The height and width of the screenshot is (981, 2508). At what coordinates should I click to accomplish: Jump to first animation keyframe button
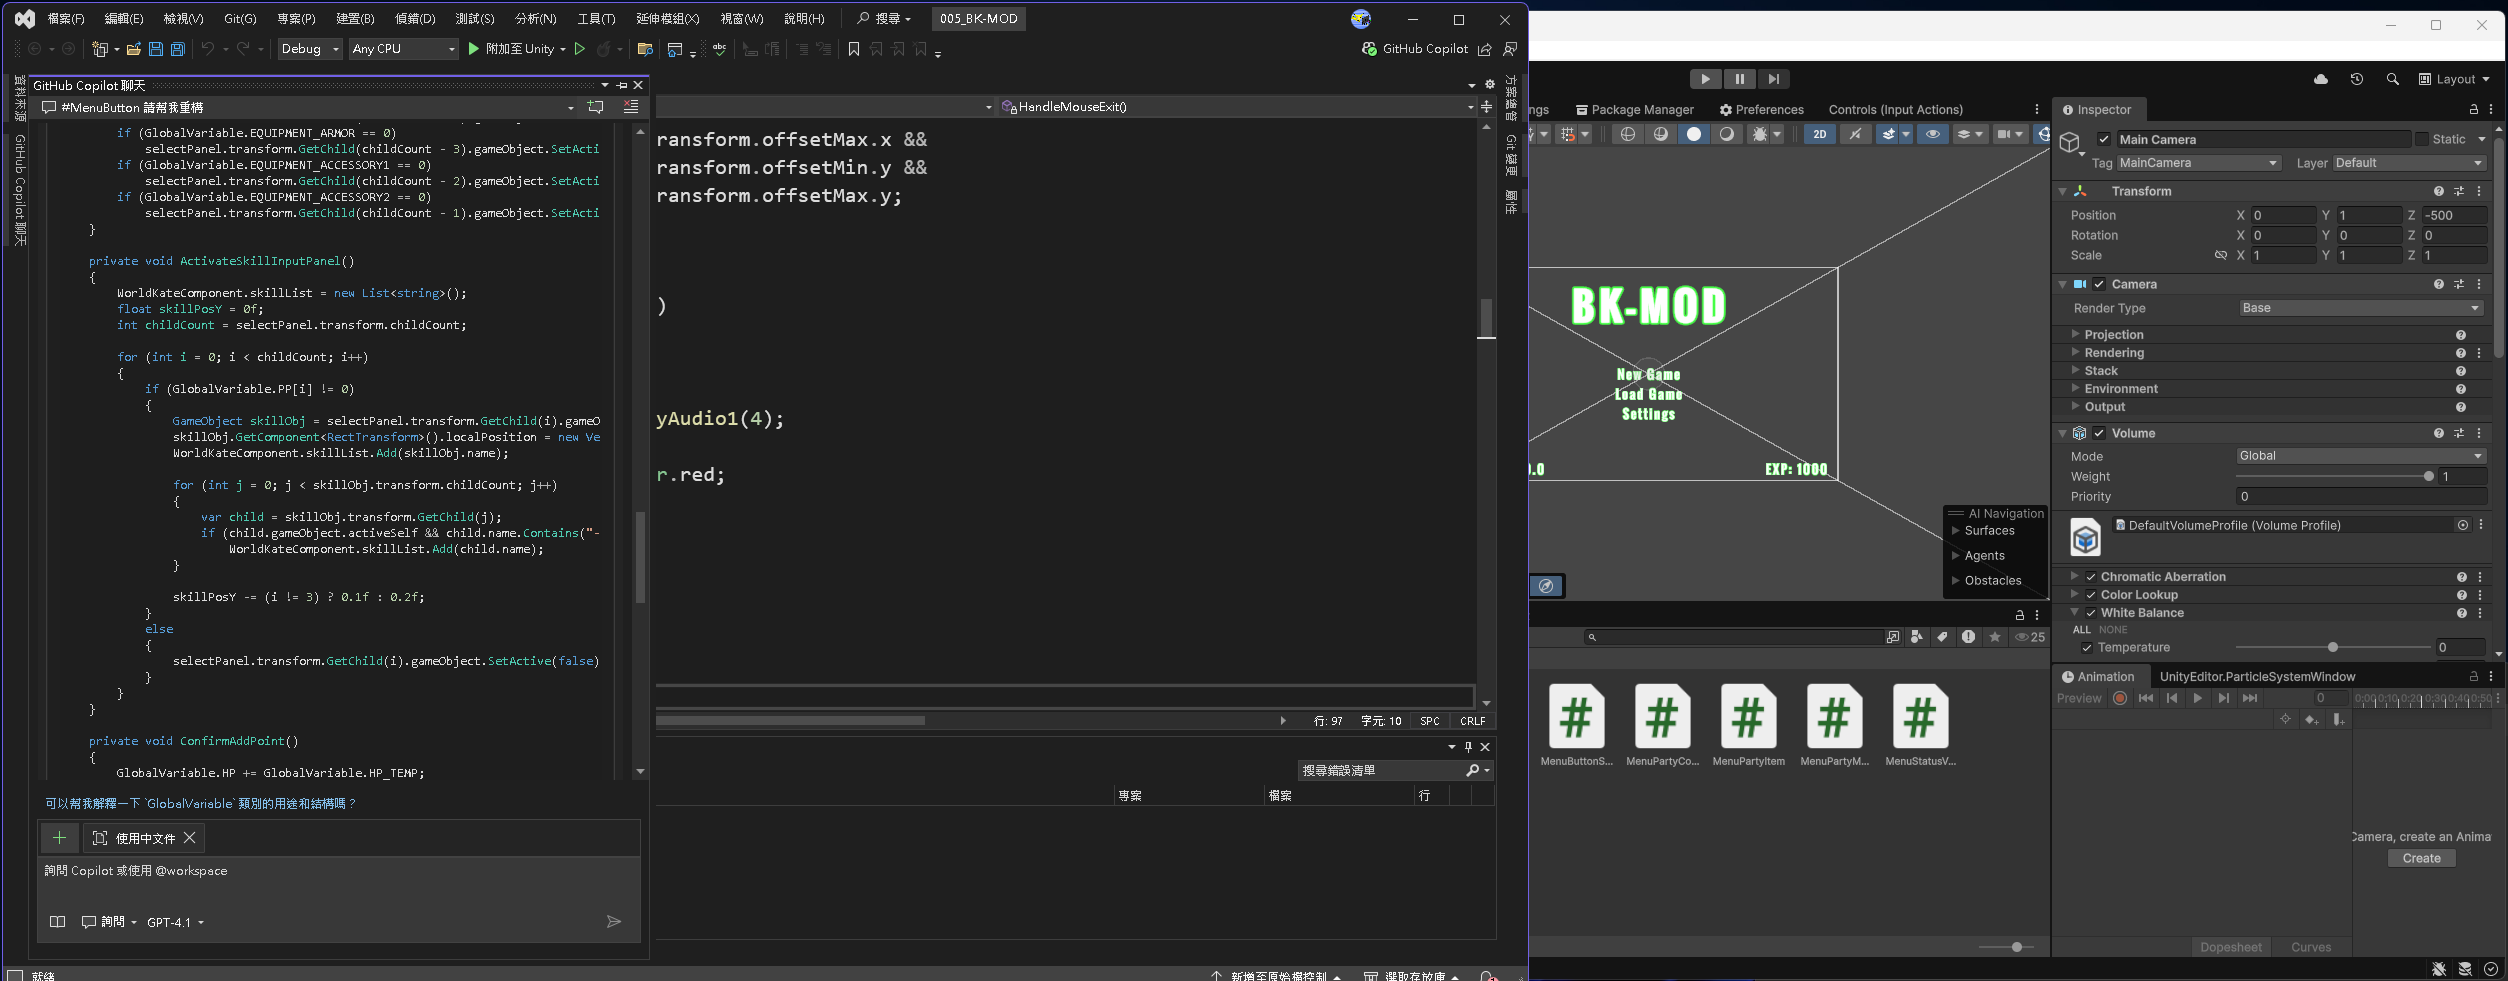(x=2146, y=698)
